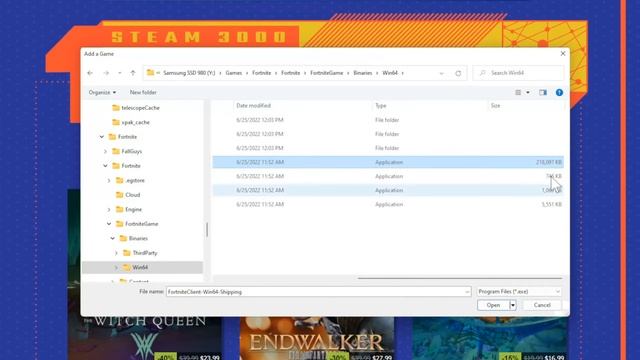This screenshot has width=640, height=360.
Task: Refresh the Win64 folder view
Action: [x=458, y=73]
